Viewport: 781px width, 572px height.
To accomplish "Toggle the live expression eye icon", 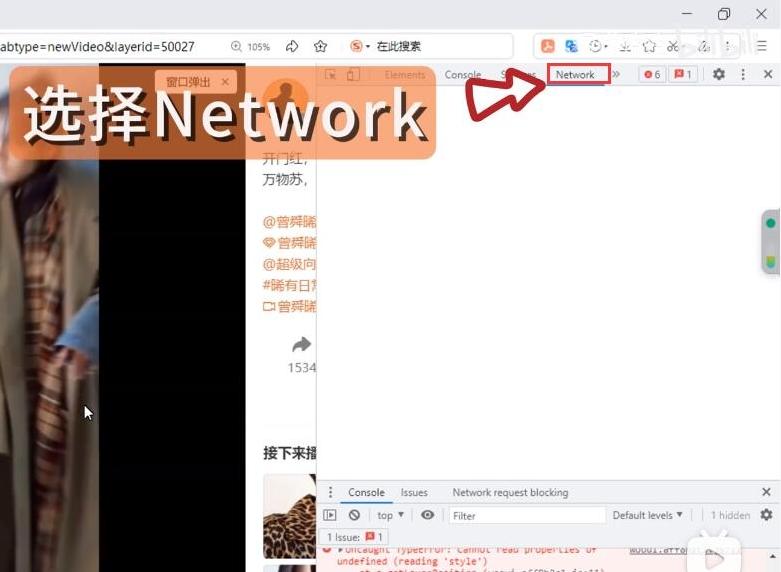I will coord(427,515).
